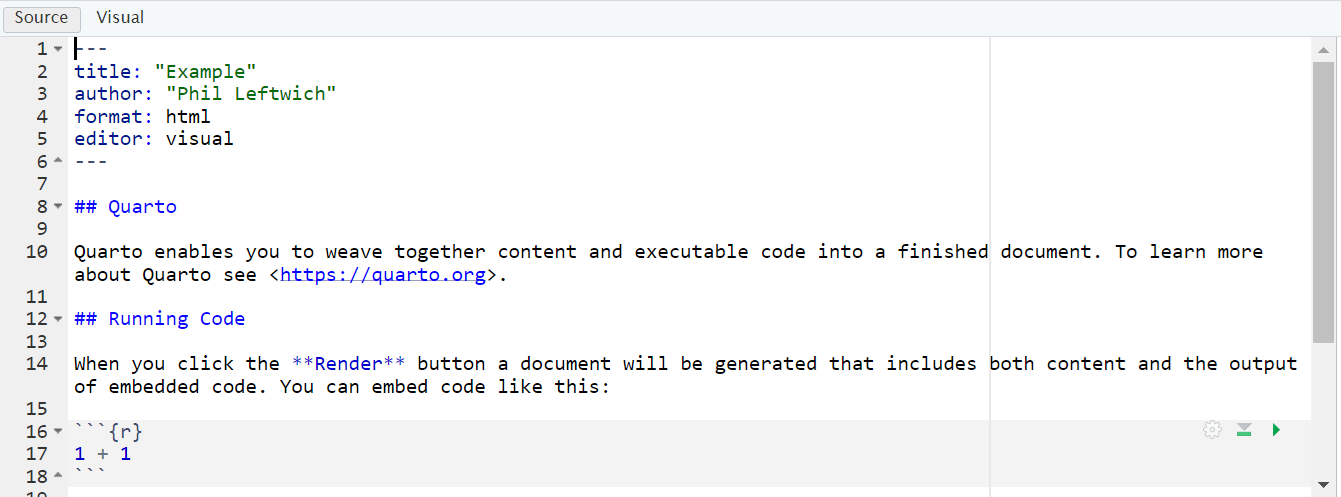This screenshot has height=497, width=1341.
Task: Click the fold marker at line 18
Action: (58, 477)
